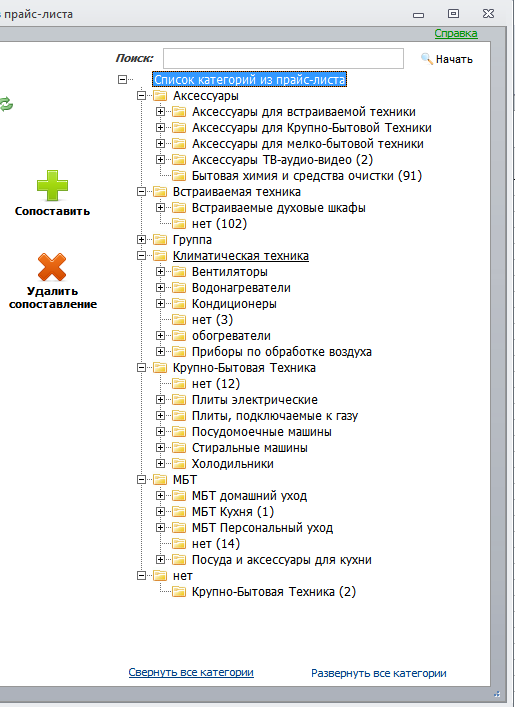Click inside the Поиск search field

click(x=283, y=59)
